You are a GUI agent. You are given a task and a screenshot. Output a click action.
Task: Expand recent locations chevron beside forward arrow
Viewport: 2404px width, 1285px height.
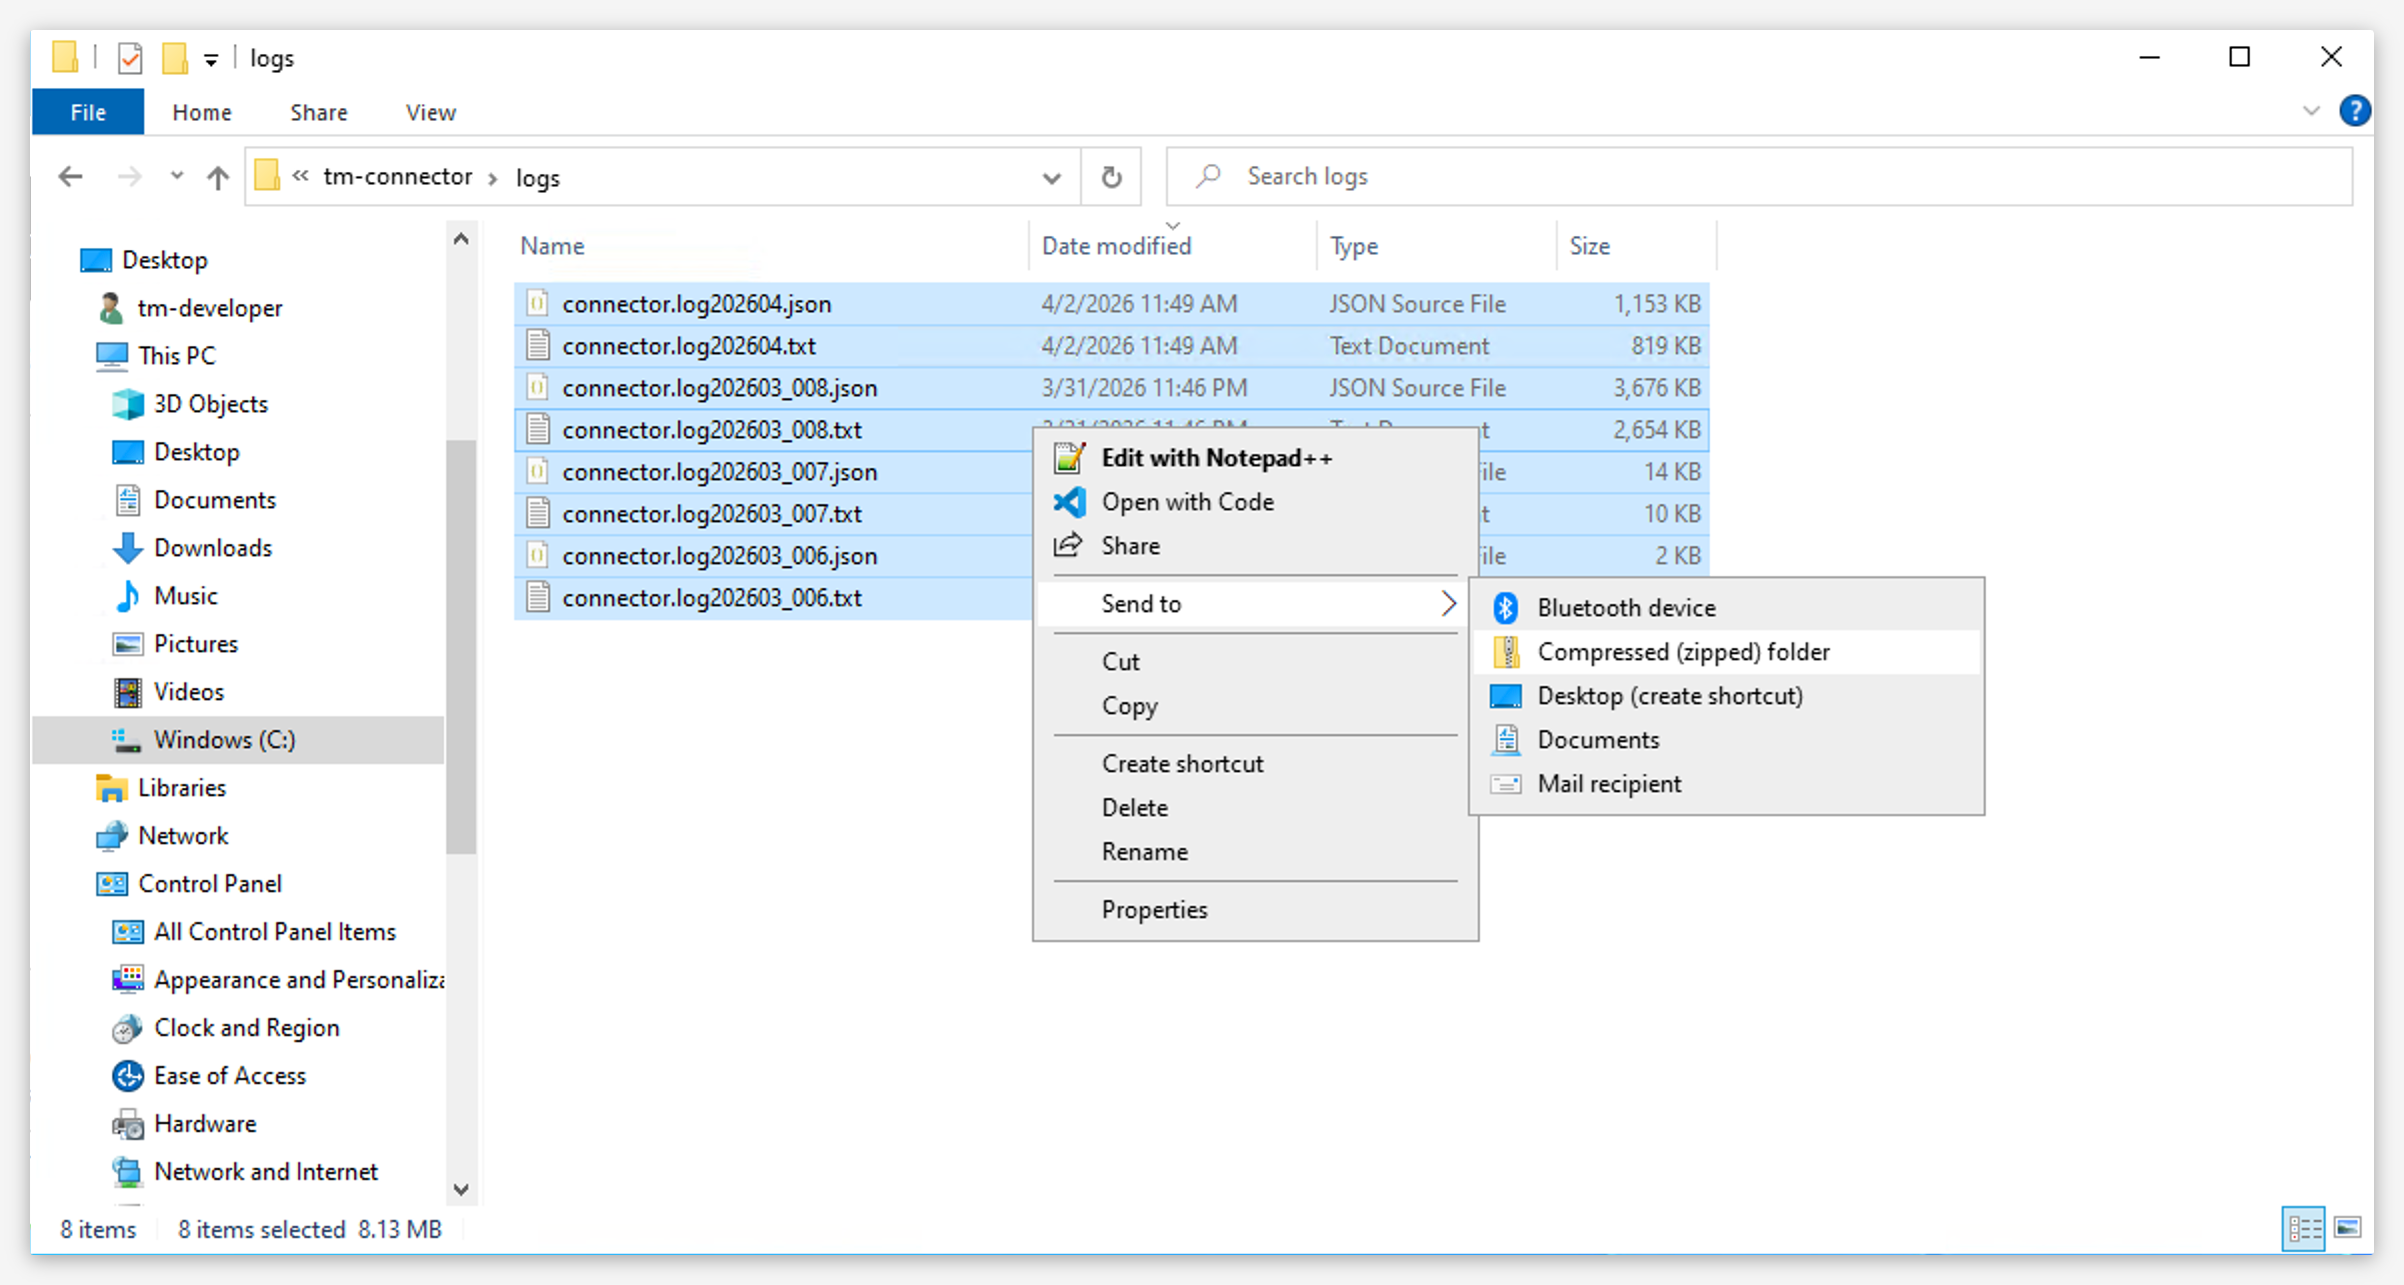[x=176, y=176]
